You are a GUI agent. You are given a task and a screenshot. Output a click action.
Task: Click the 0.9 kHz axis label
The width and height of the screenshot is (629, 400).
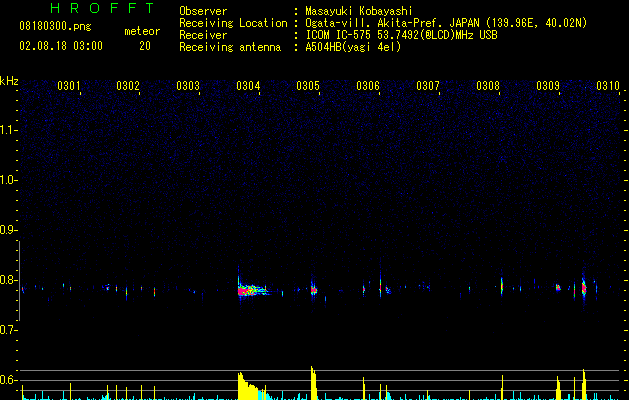coord(9,230)
